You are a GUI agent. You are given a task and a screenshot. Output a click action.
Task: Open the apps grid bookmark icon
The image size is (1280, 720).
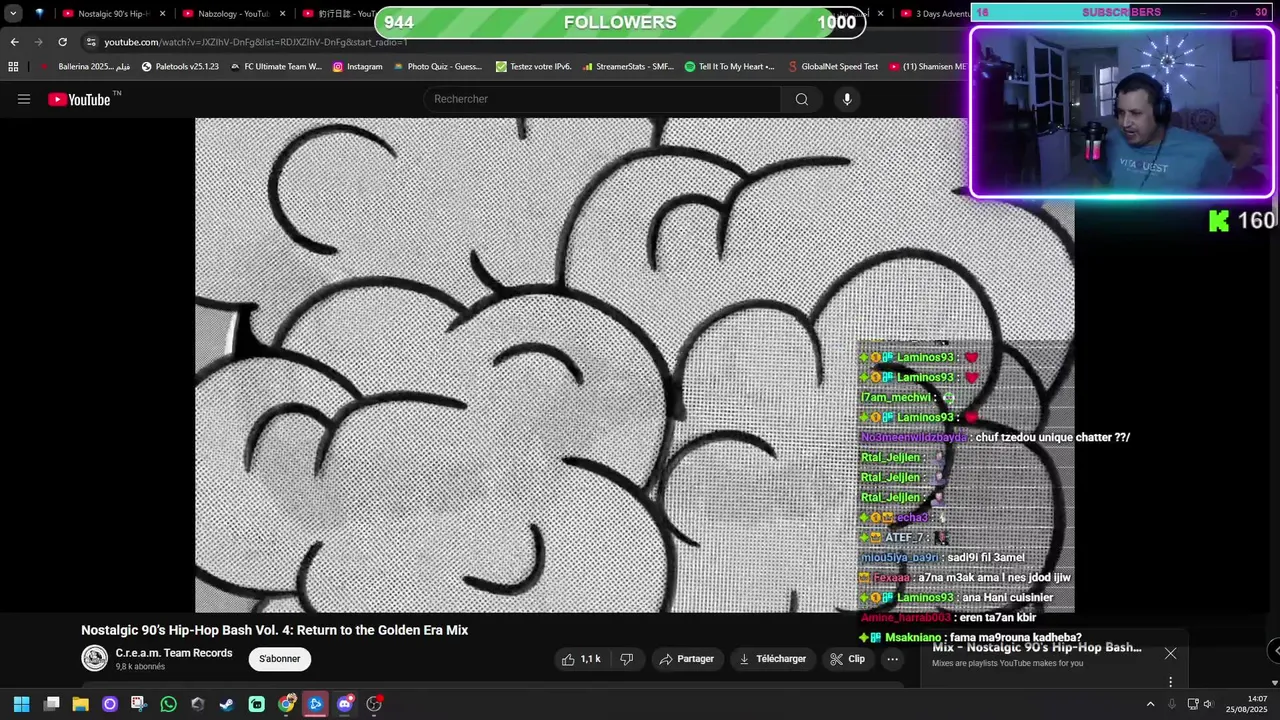[x=13, y=67]
